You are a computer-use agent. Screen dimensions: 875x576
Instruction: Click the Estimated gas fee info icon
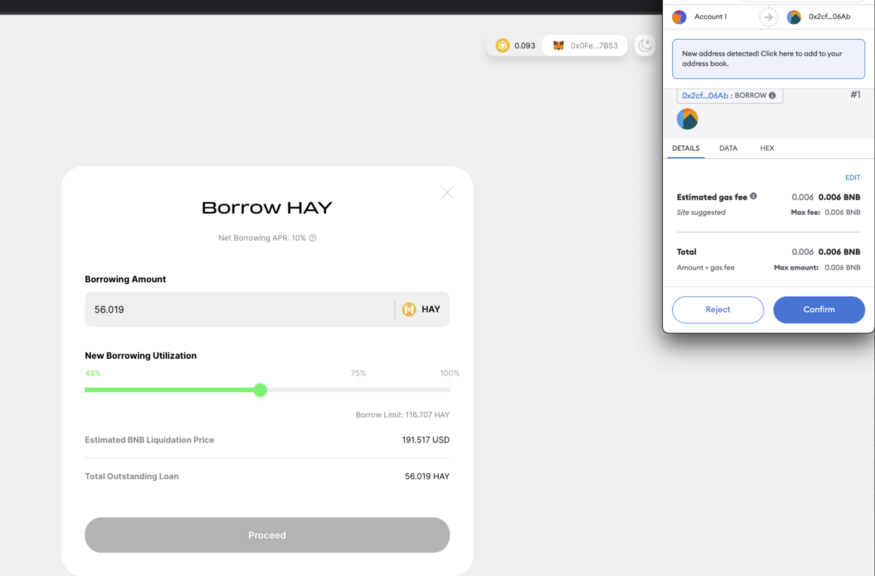(753, 196)
